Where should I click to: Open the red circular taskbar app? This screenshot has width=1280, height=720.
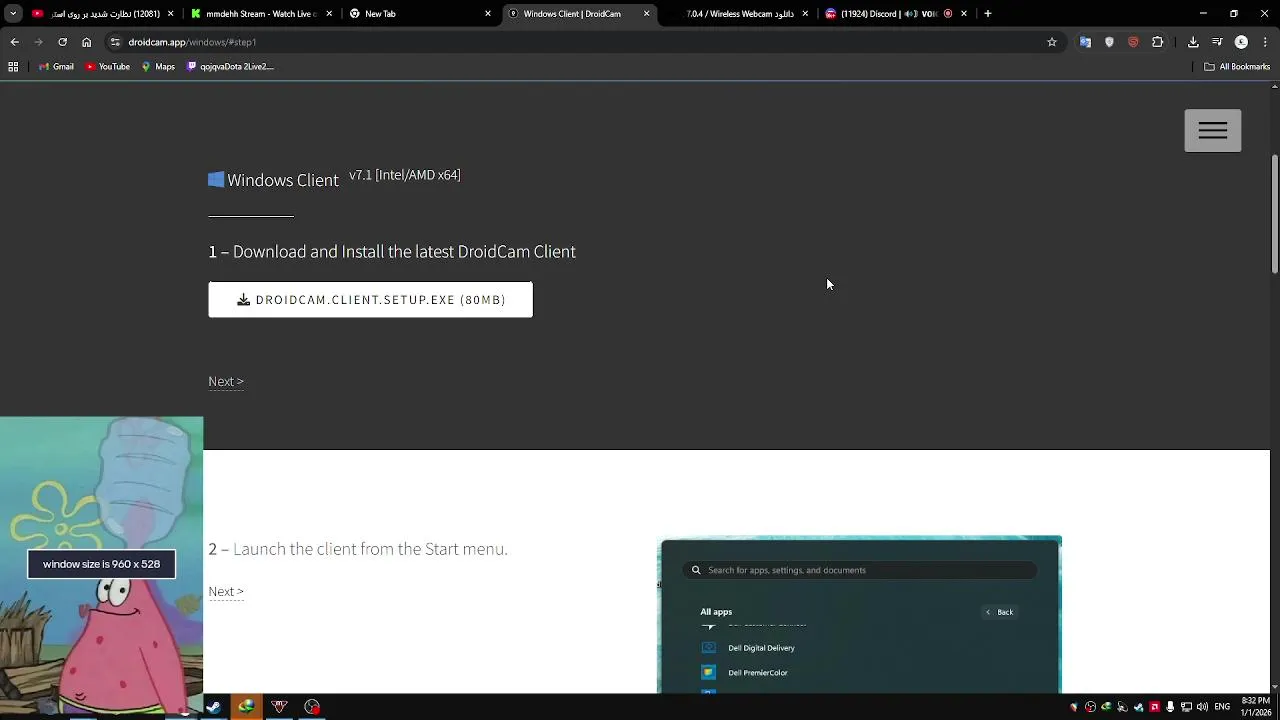click(x=312, y=707)
